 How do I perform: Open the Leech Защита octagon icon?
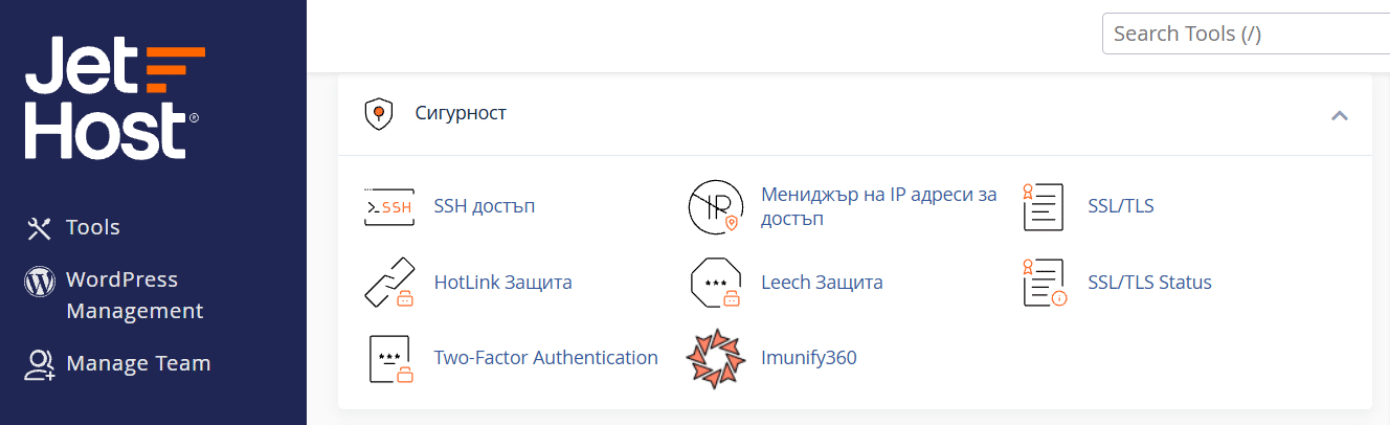tap(716, 283)
